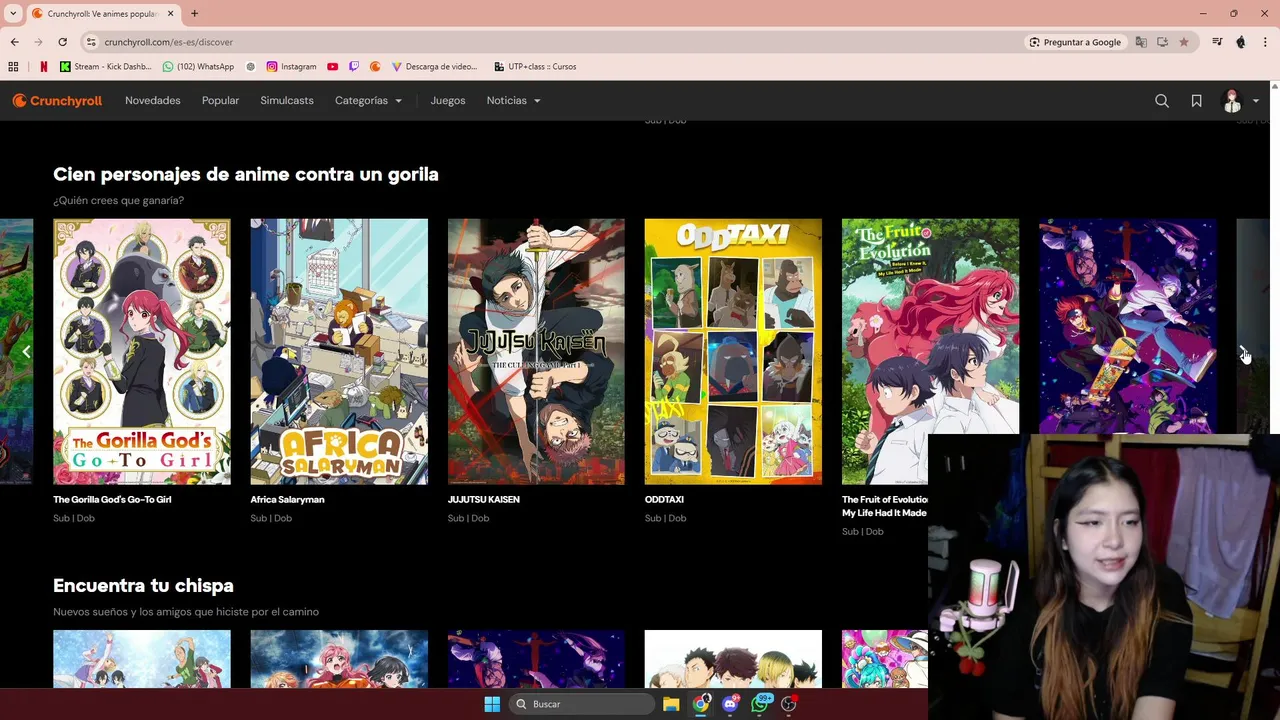Open the Crunchyroll bookmark icon
This screenshot has width=1280, height=720.
375,66
